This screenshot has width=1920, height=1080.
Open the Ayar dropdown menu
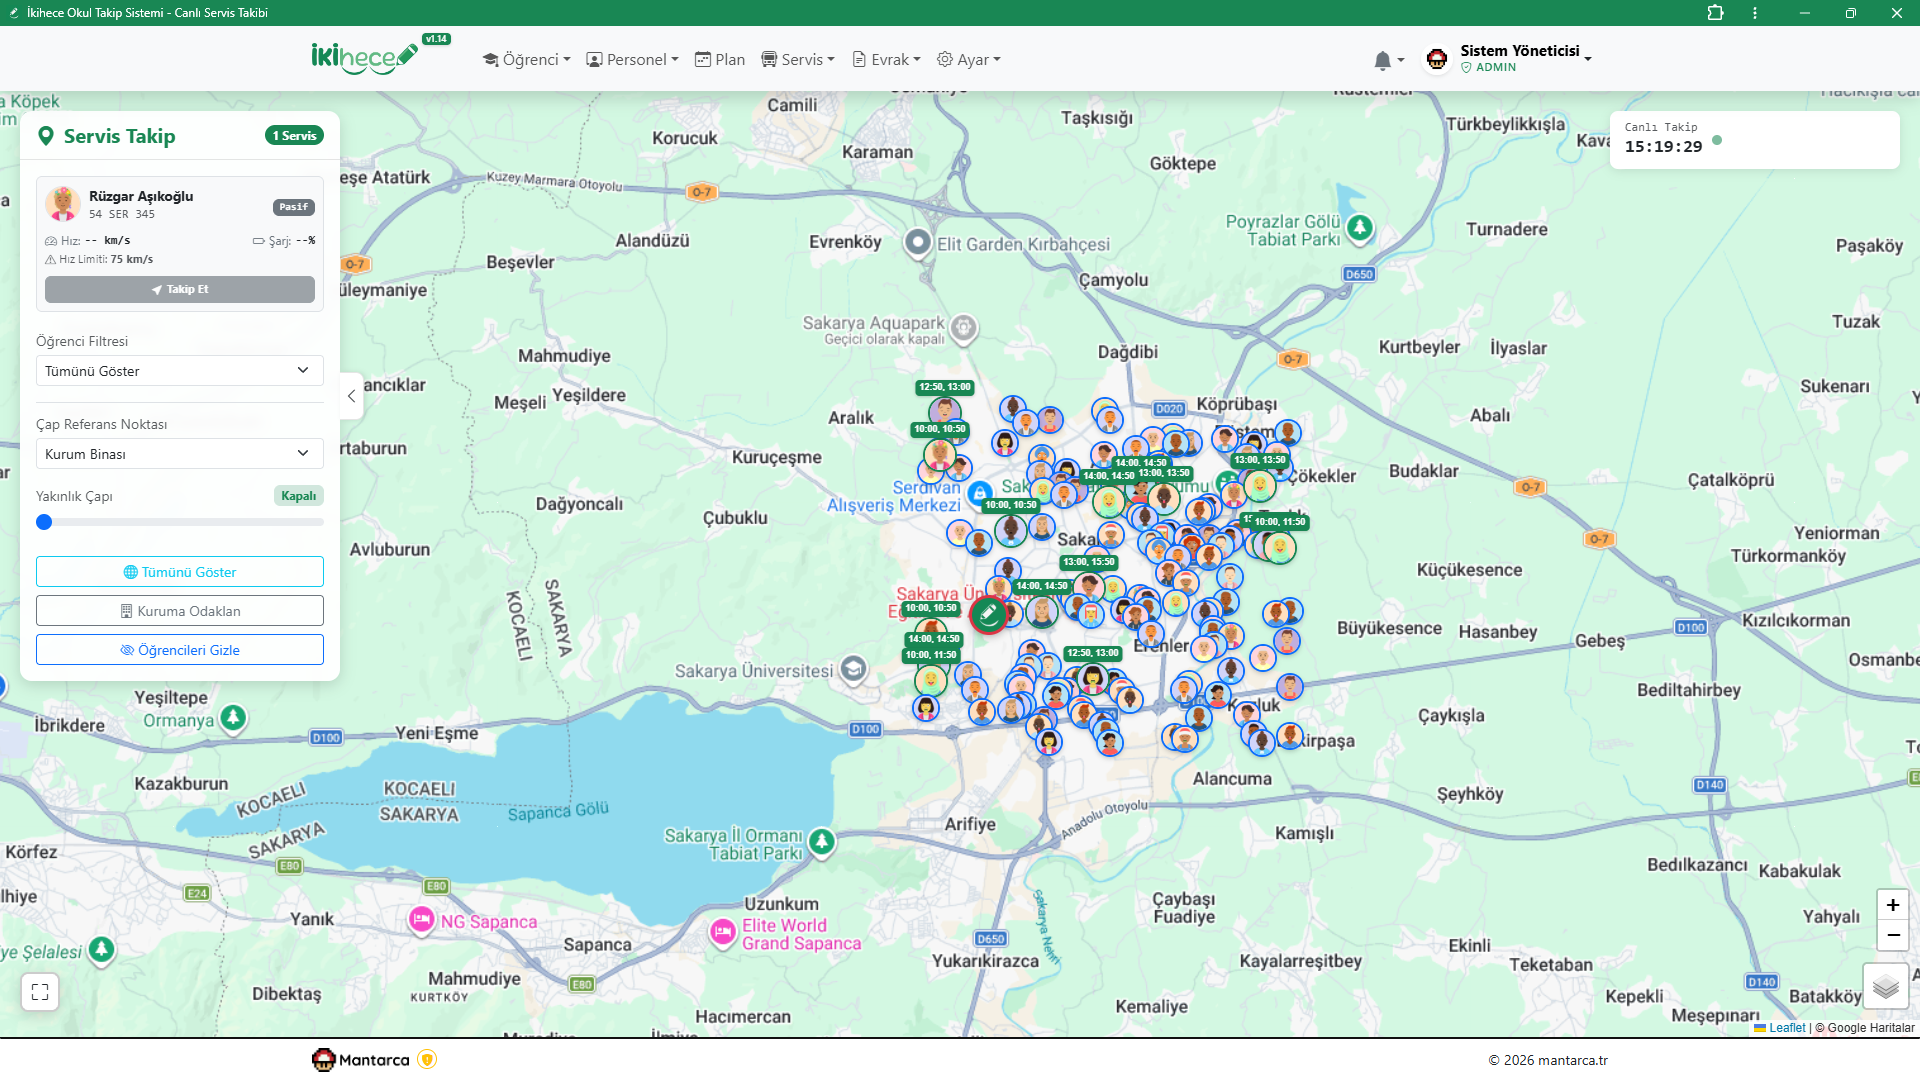969,60
